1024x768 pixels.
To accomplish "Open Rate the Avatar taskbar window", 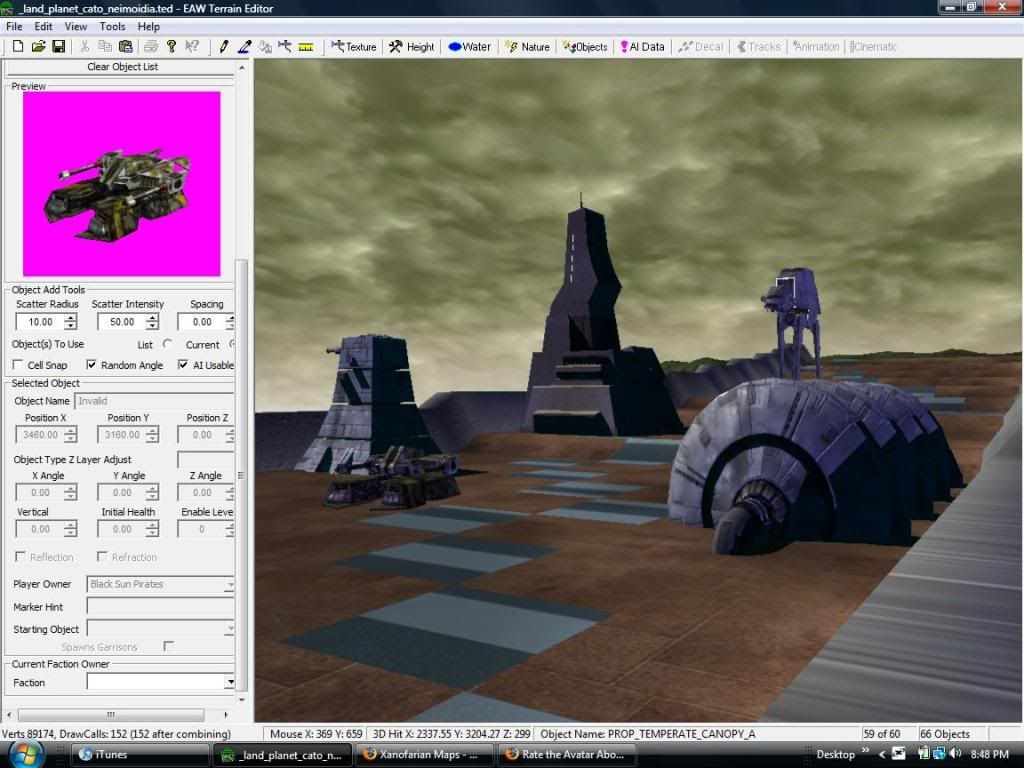I will pyautogui.click(x=566, y=754).
